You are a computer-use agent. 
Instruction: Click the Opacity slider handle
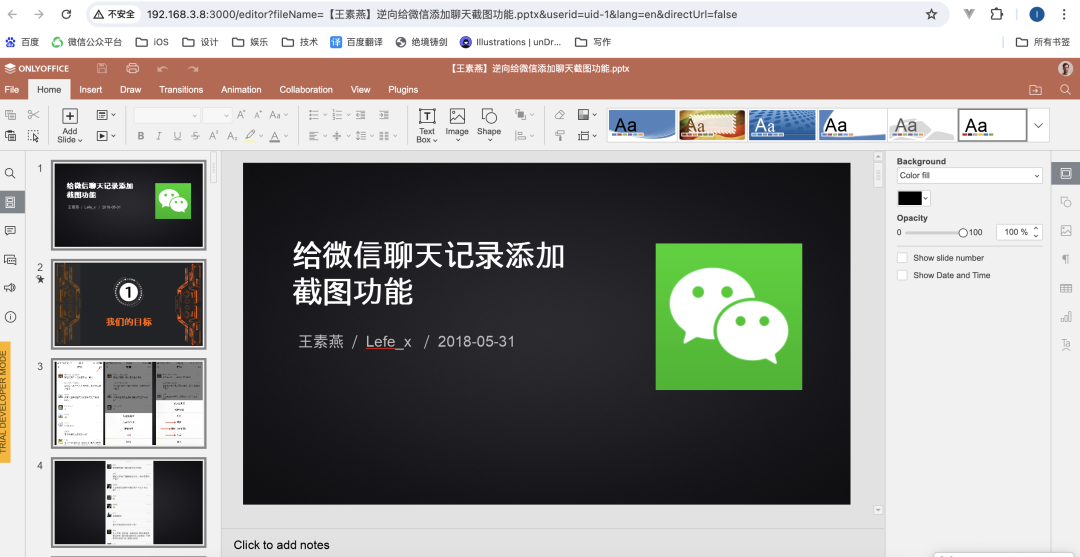963,233
